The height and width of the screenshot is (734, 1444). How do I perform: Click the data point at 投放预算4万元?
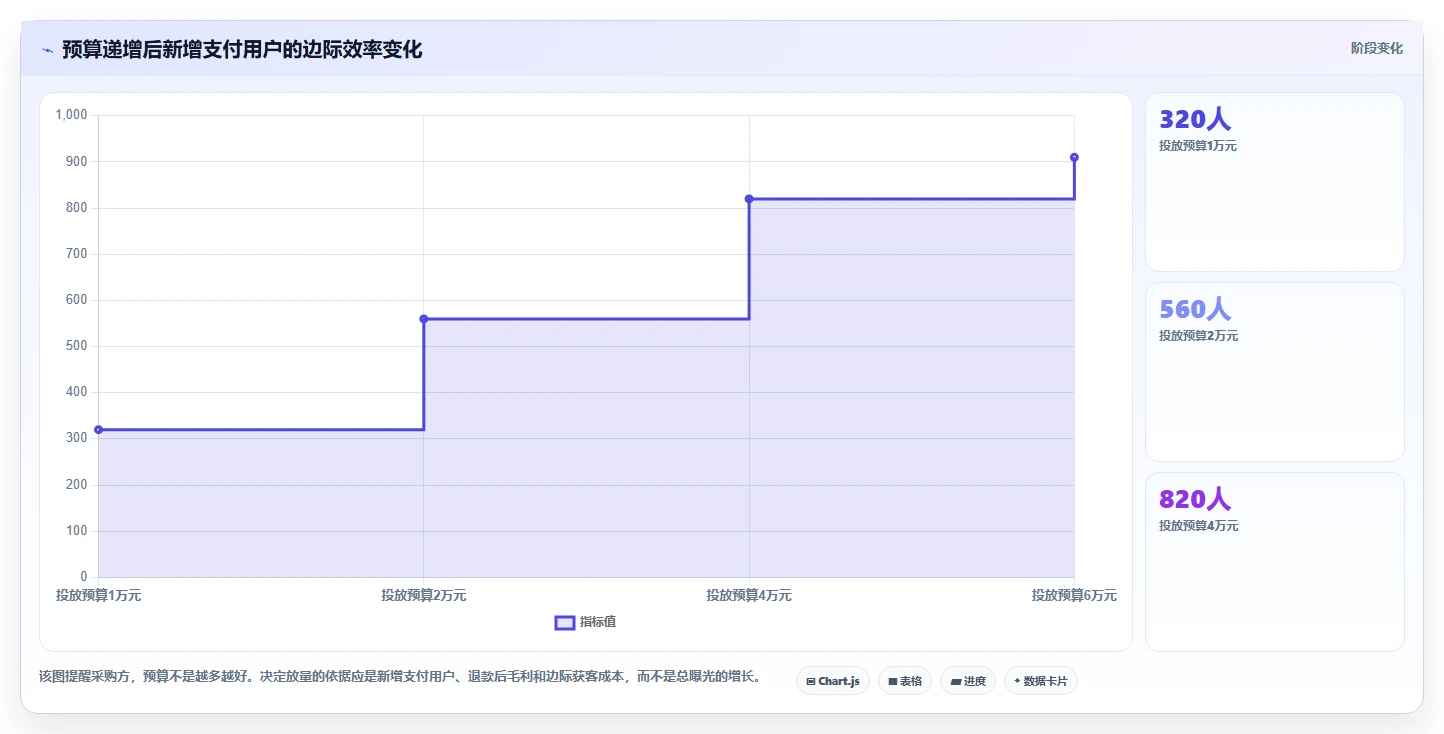pos(749,199)
